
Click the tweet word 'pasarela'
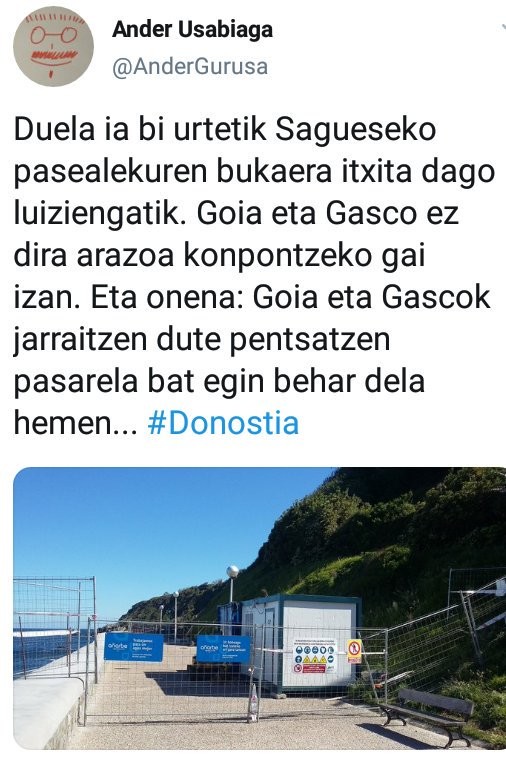coord(75,383)
